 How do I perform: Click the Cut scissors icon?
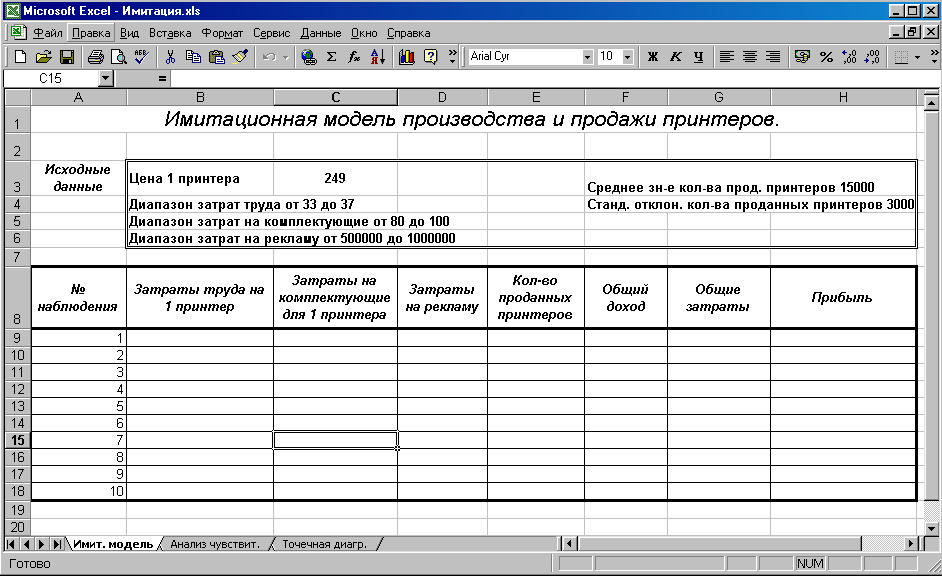(170, 57)
